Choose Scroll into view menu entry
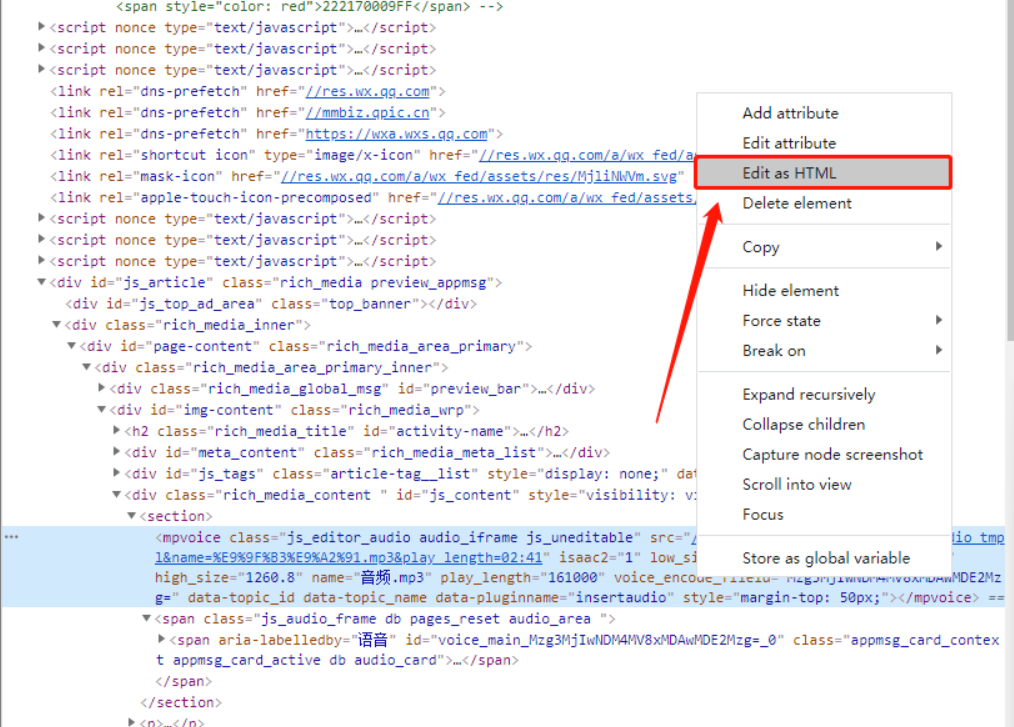 (797, 484)
